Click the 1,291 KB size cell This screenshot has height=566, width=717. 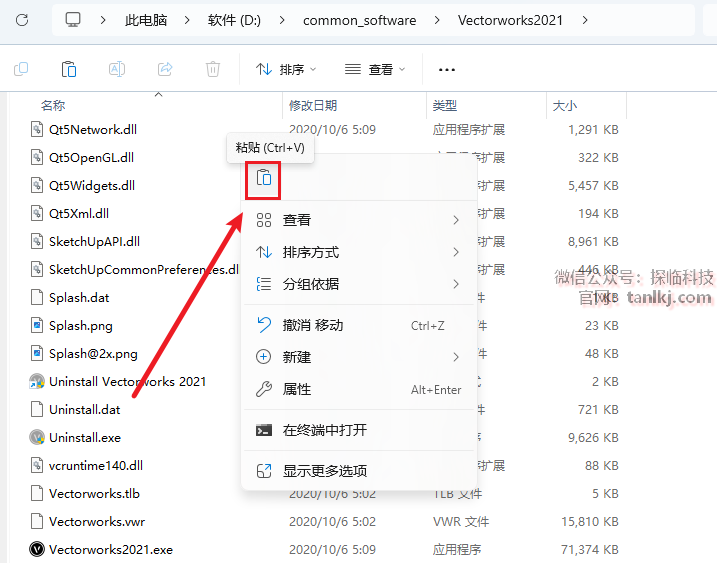[593, 129]
